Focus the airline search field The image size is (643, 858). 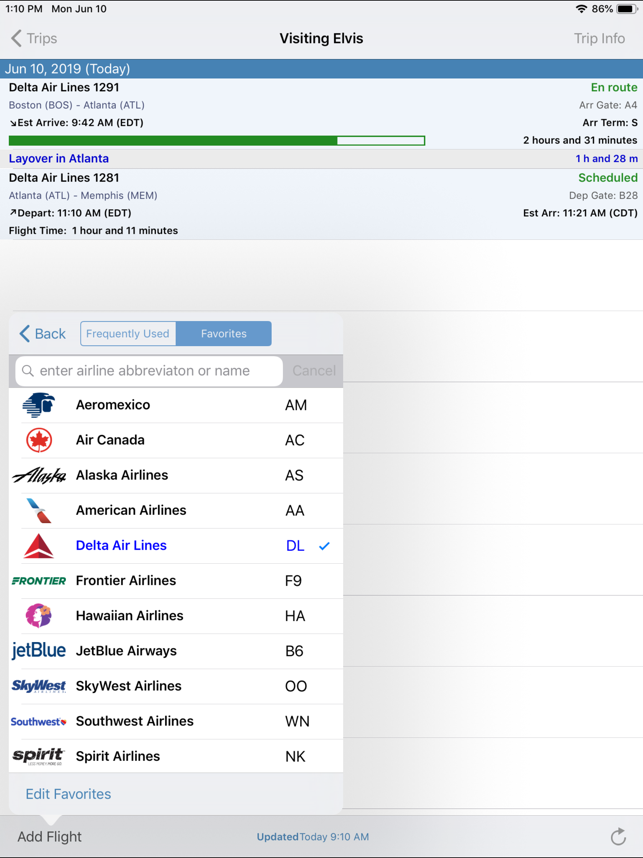(x=149, y=371)
